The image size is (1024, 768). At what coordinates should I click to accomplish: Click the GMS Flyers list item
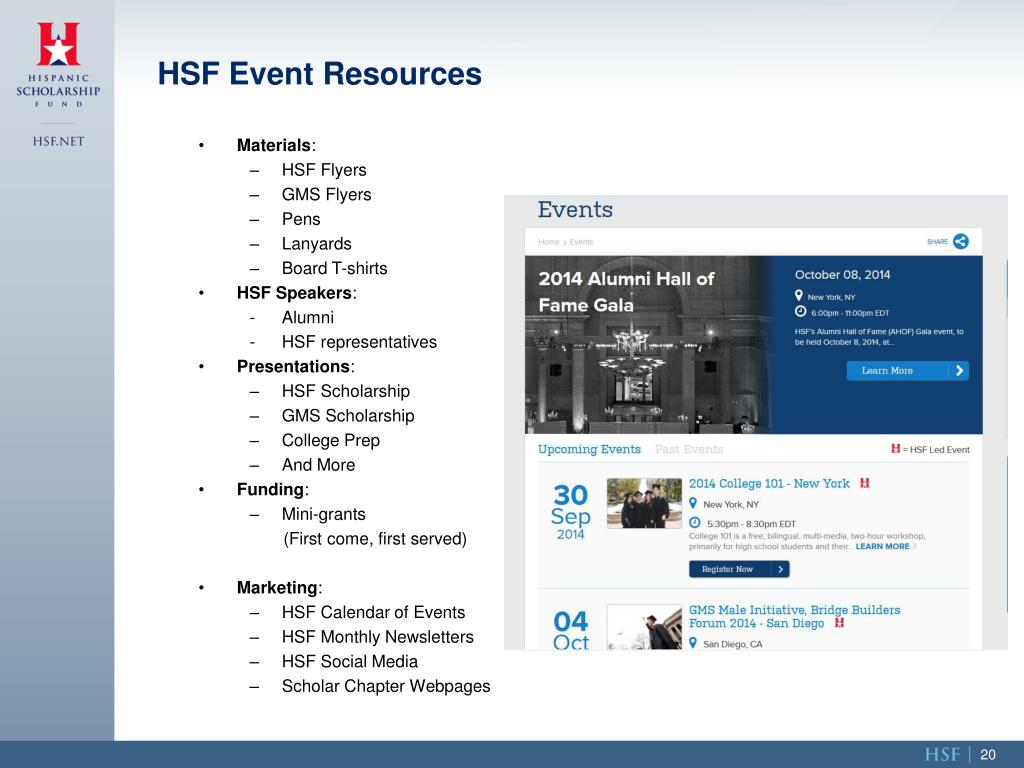pyautogui.click(x=327, y=195)
